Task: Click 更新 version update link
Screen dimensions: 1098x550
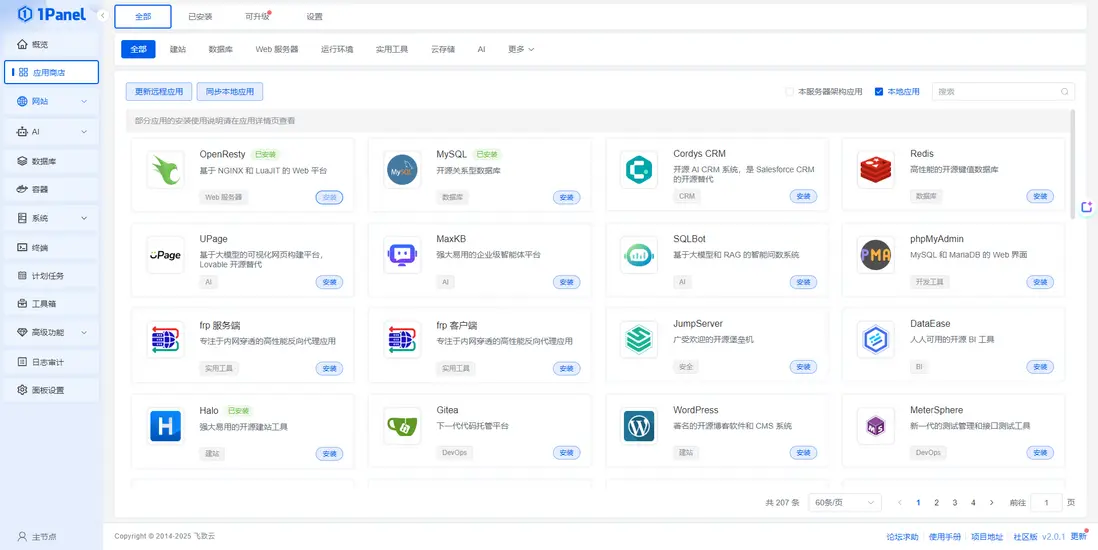Action: pyautogui.click(x=1078, y=537)
